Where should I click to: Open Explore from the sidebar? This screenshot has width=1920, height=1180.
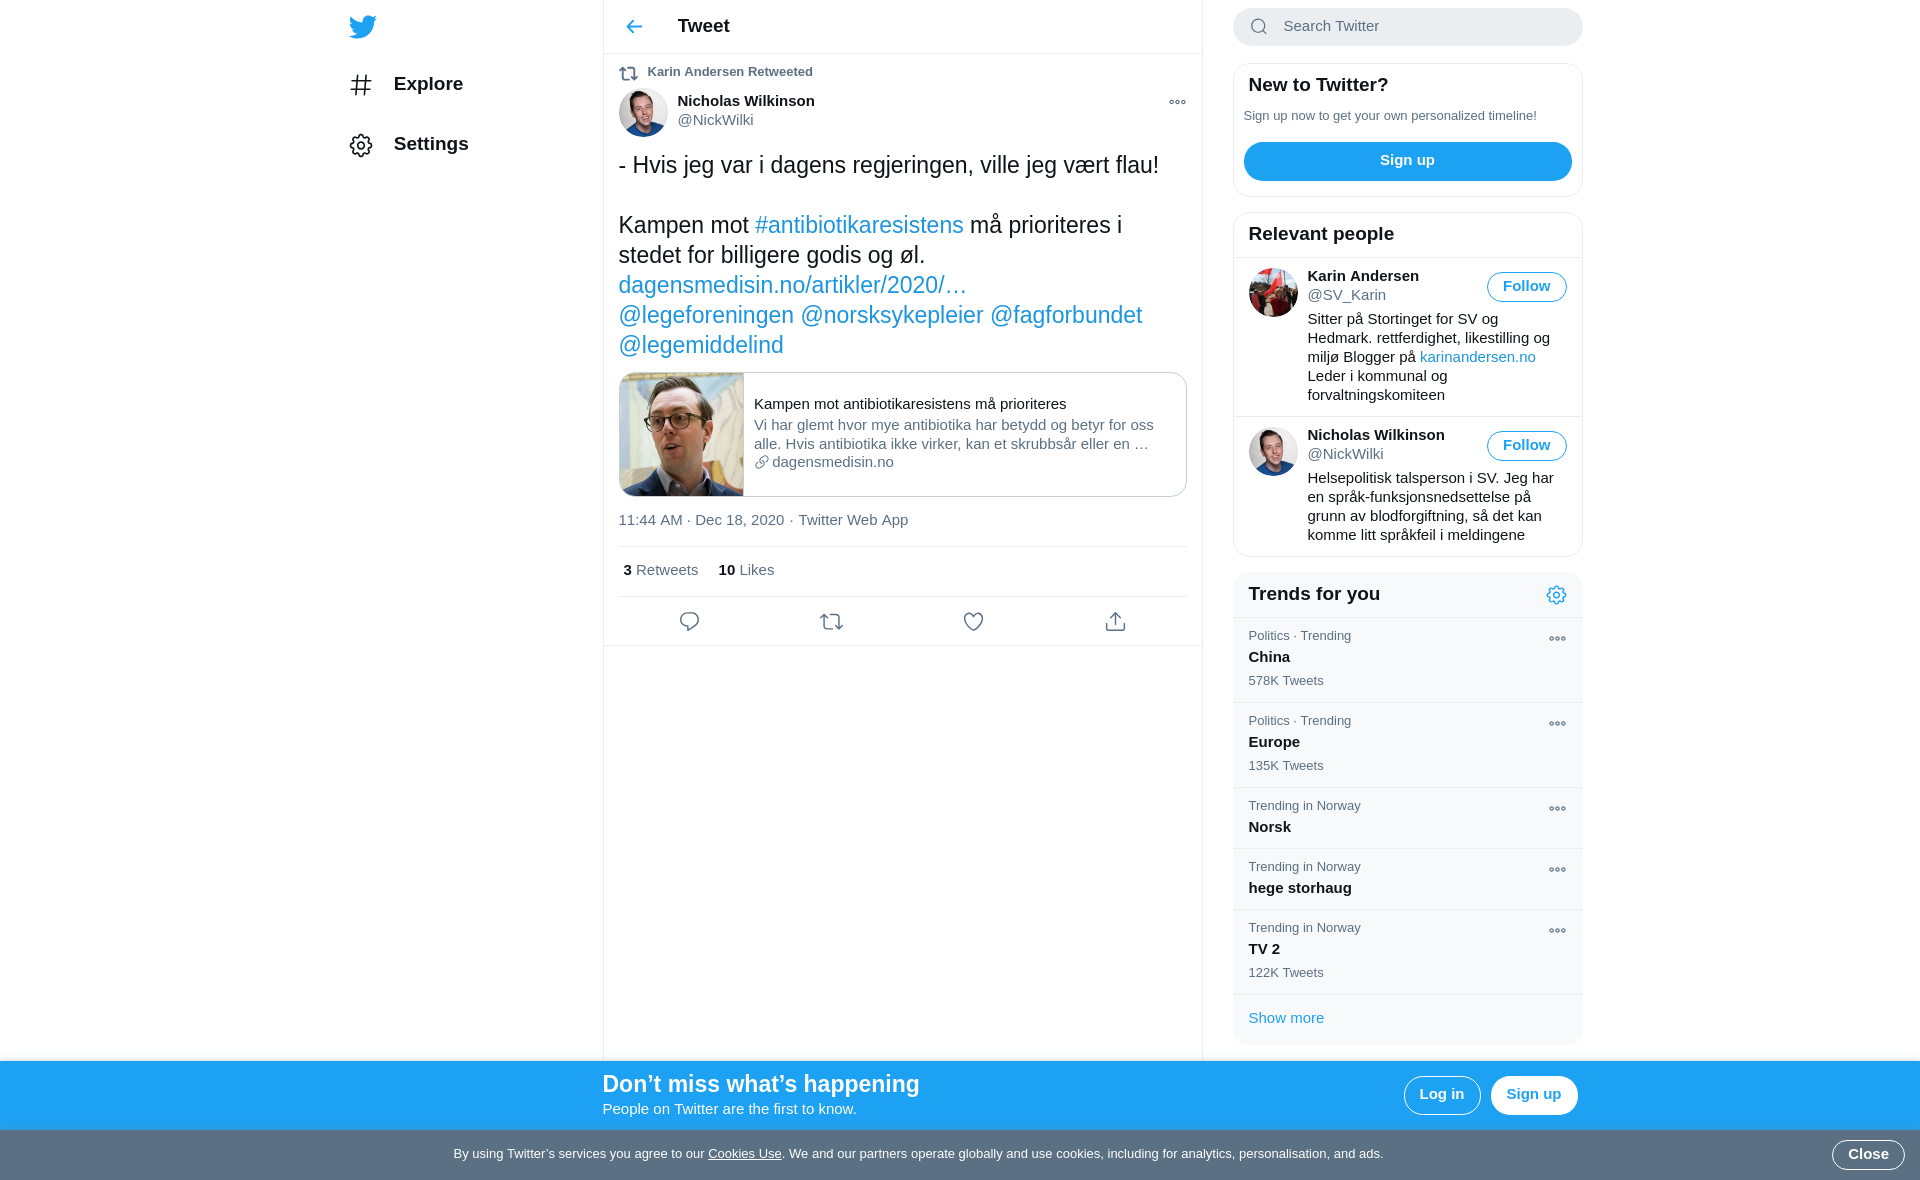[408, 85]
